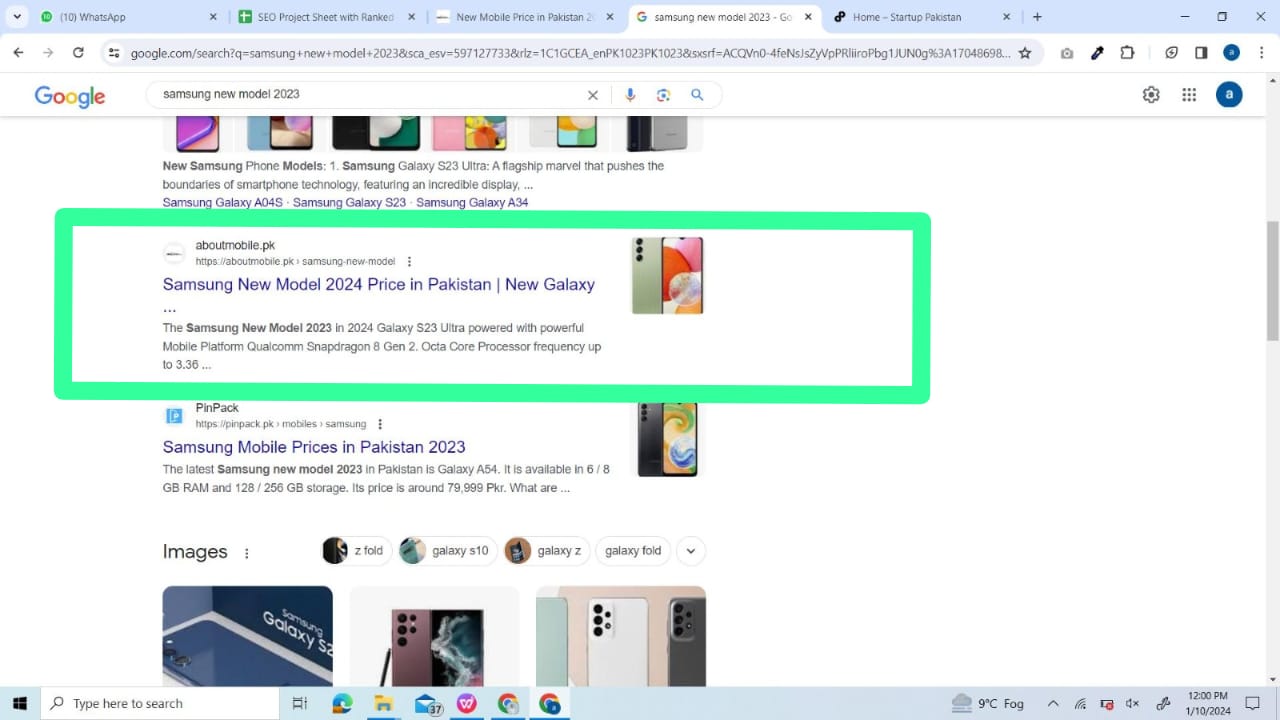Open more options for PinPack result
Viewport: 1280px width, 720px height.
(380, 424)
